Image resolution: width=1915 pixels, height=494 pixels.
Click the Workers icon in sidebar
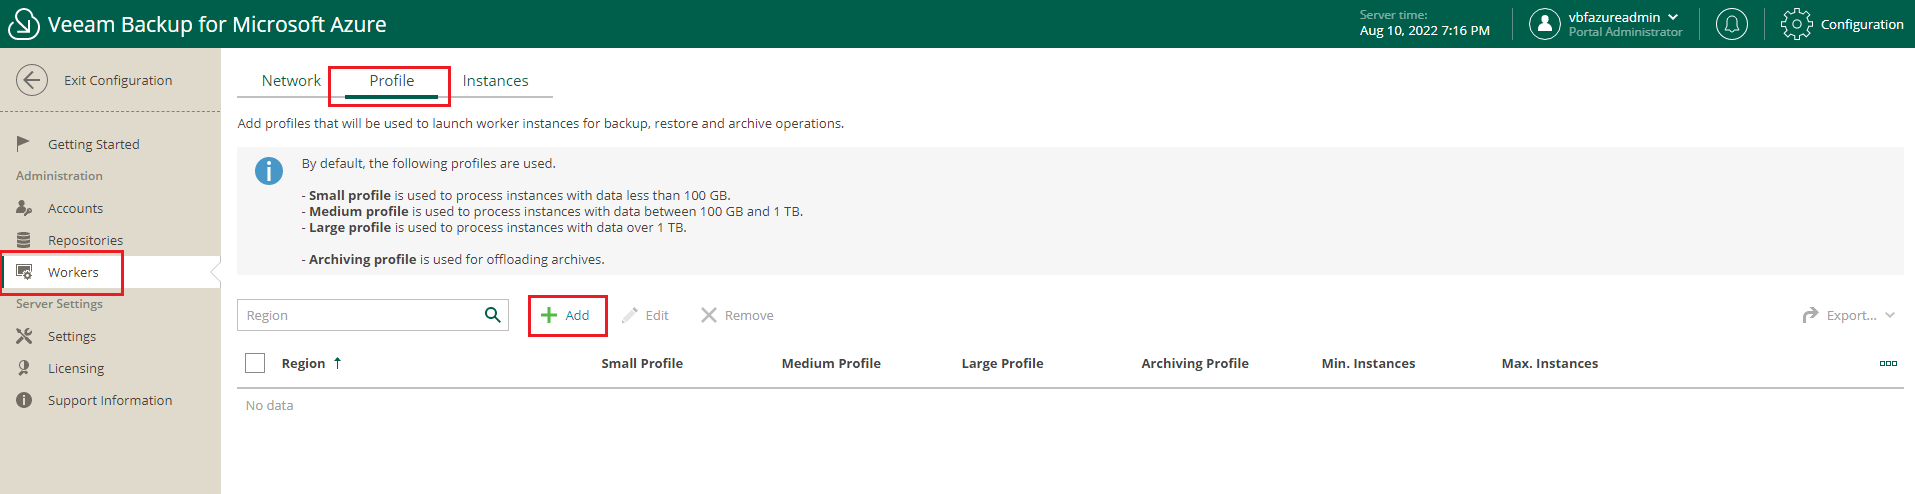(24, 272)
